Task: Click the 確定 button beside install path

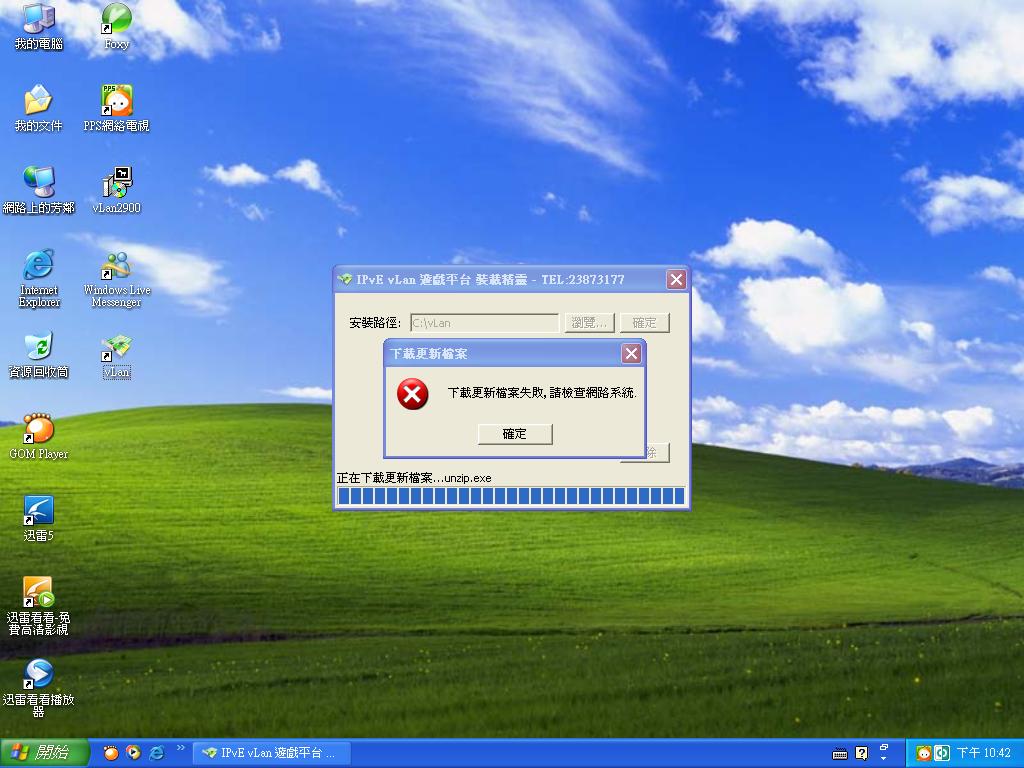Action: click(x=645, y=323)
